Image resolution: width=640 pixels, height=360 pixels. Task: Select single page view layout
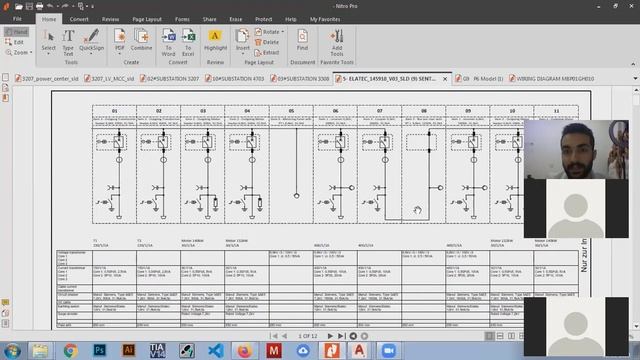tap(489, 336)
